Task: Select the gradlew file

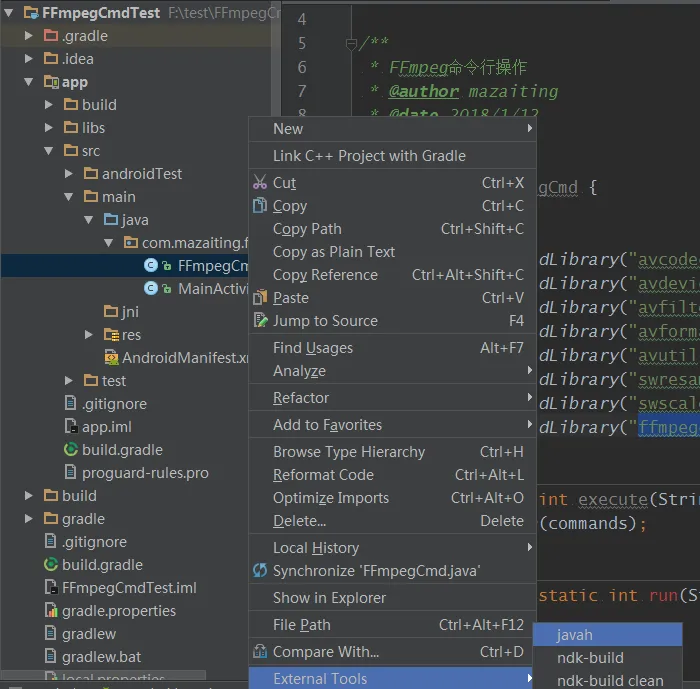Action: pyautogui.click(x=89, y=634)
